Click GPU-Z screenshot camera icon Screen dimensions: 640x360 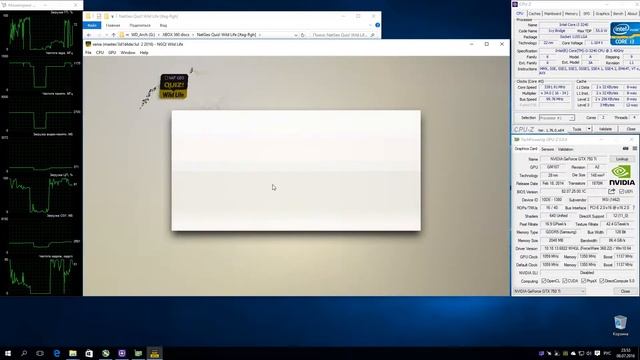(x=626, y=149)
